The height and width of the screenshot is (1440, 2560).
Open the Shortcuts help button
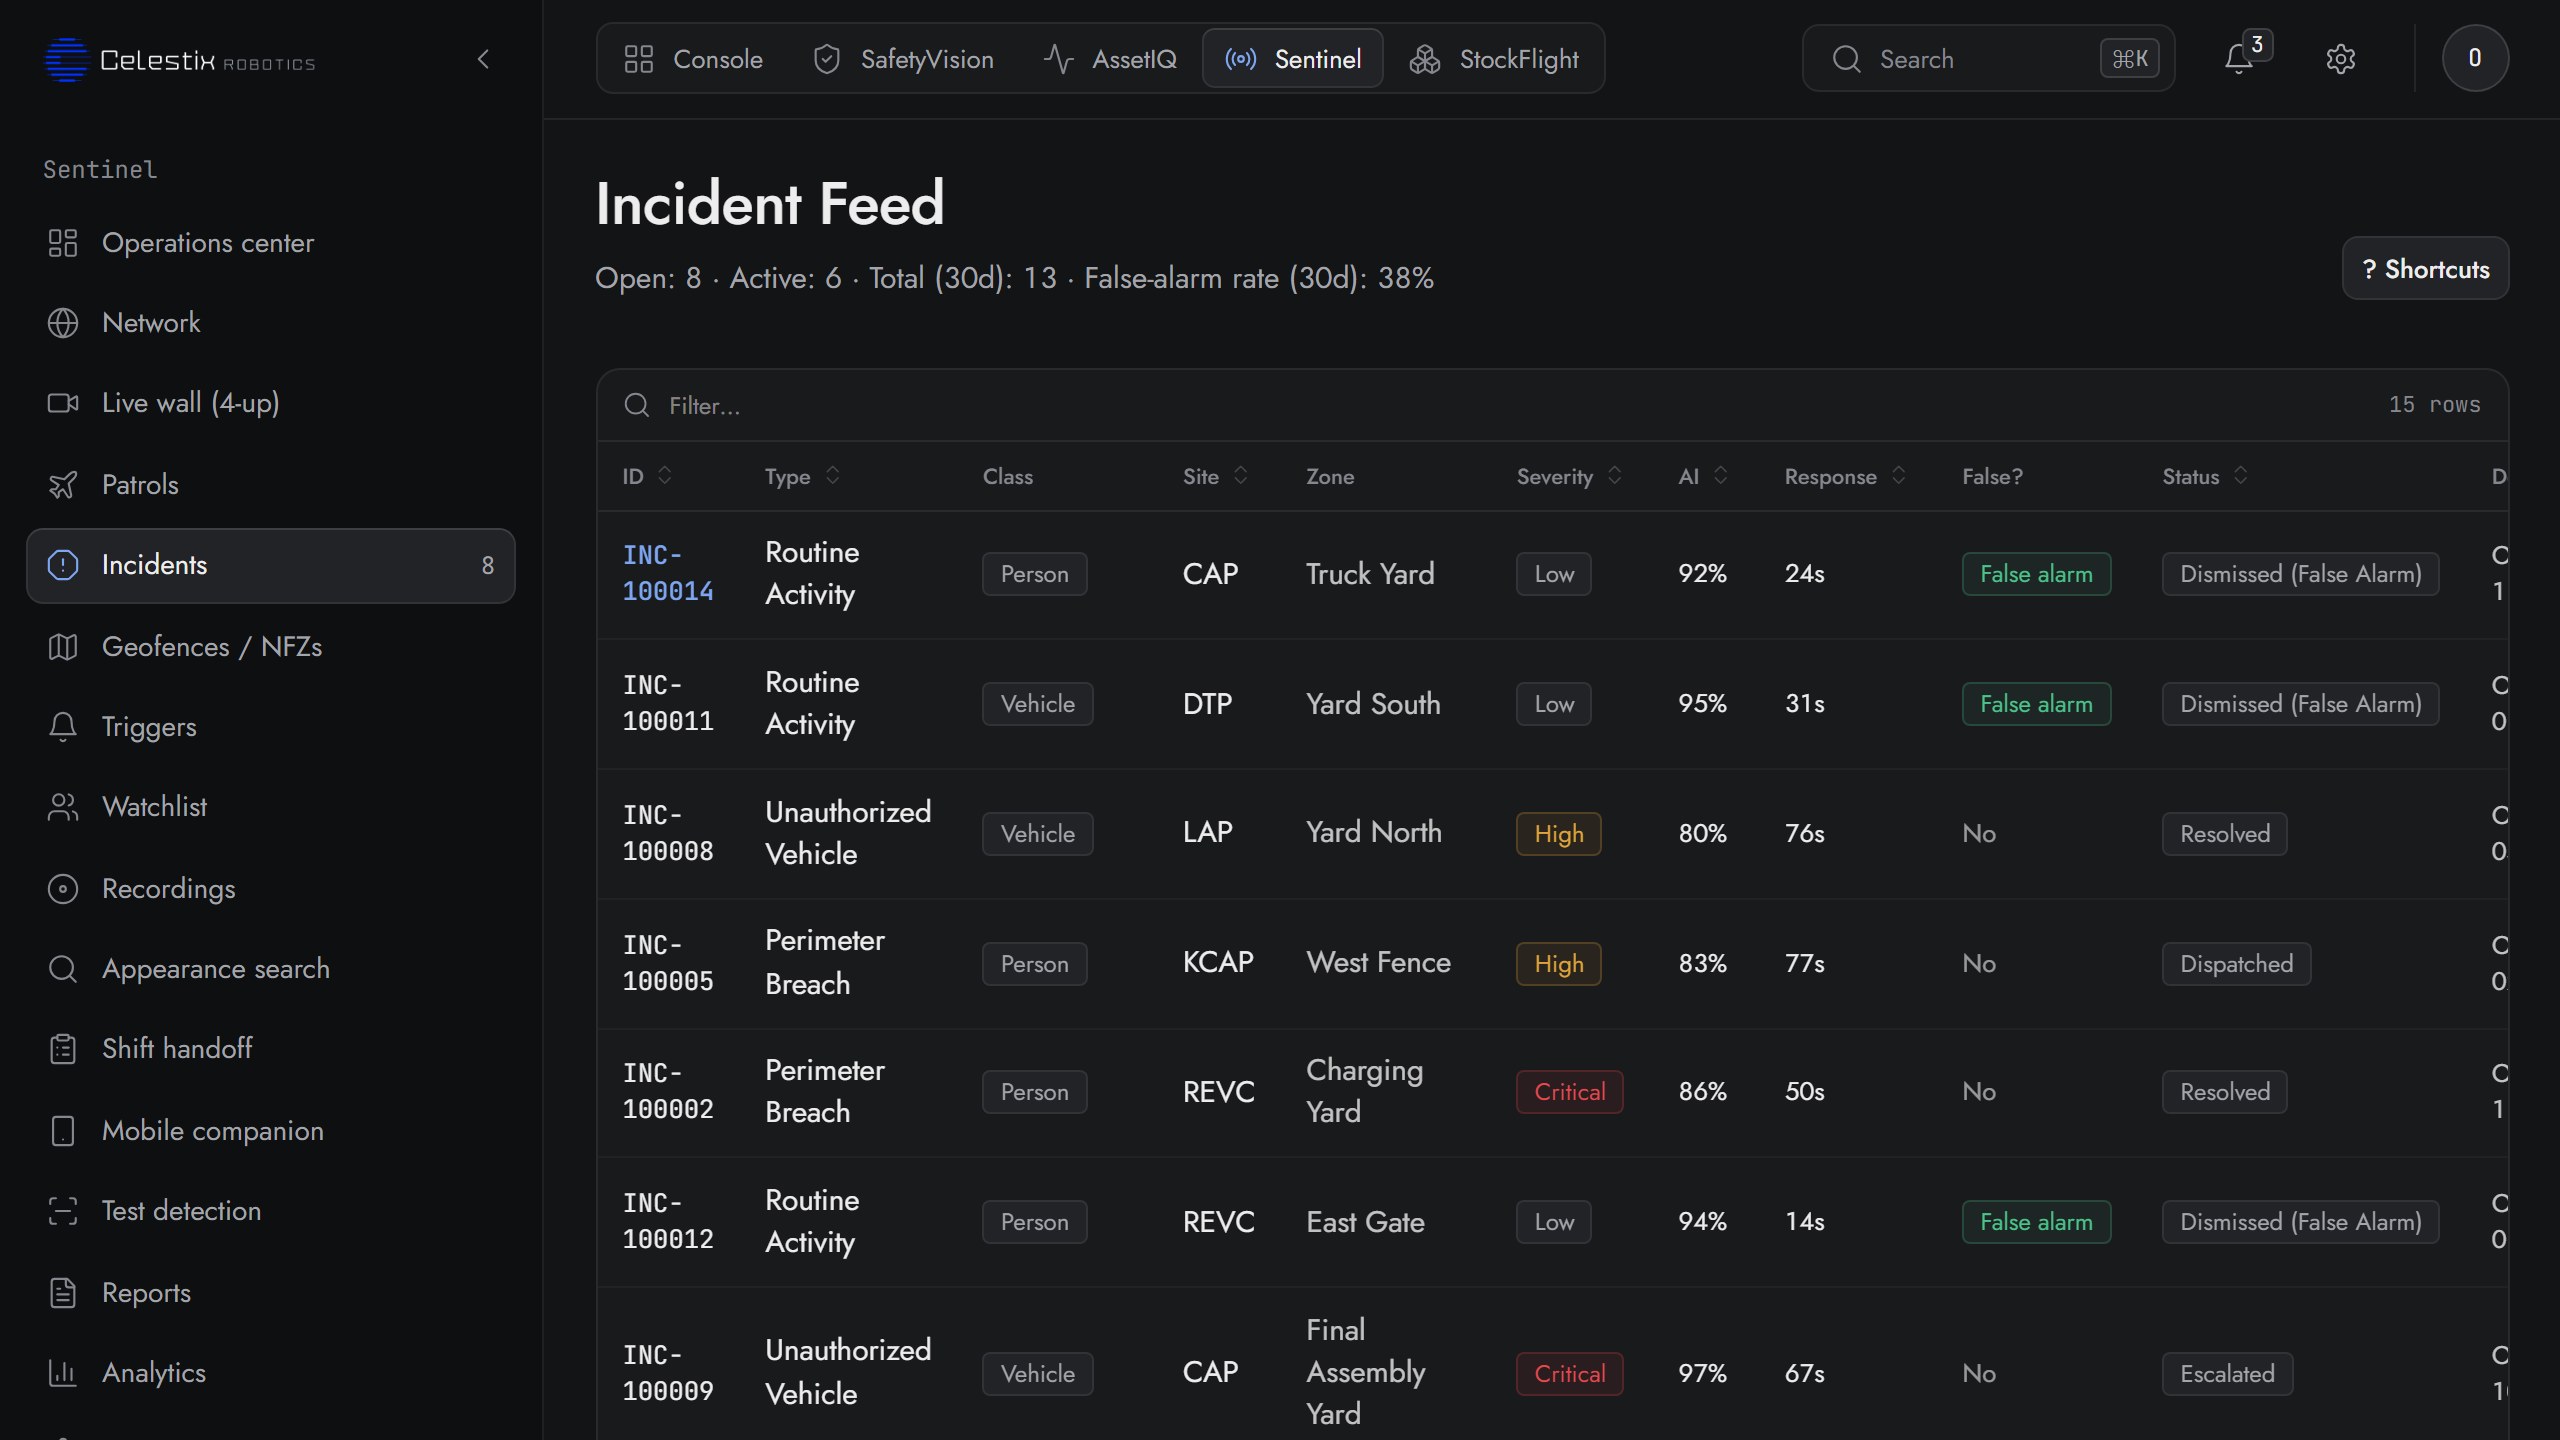pyautogui.click(x=2425, y=268)
